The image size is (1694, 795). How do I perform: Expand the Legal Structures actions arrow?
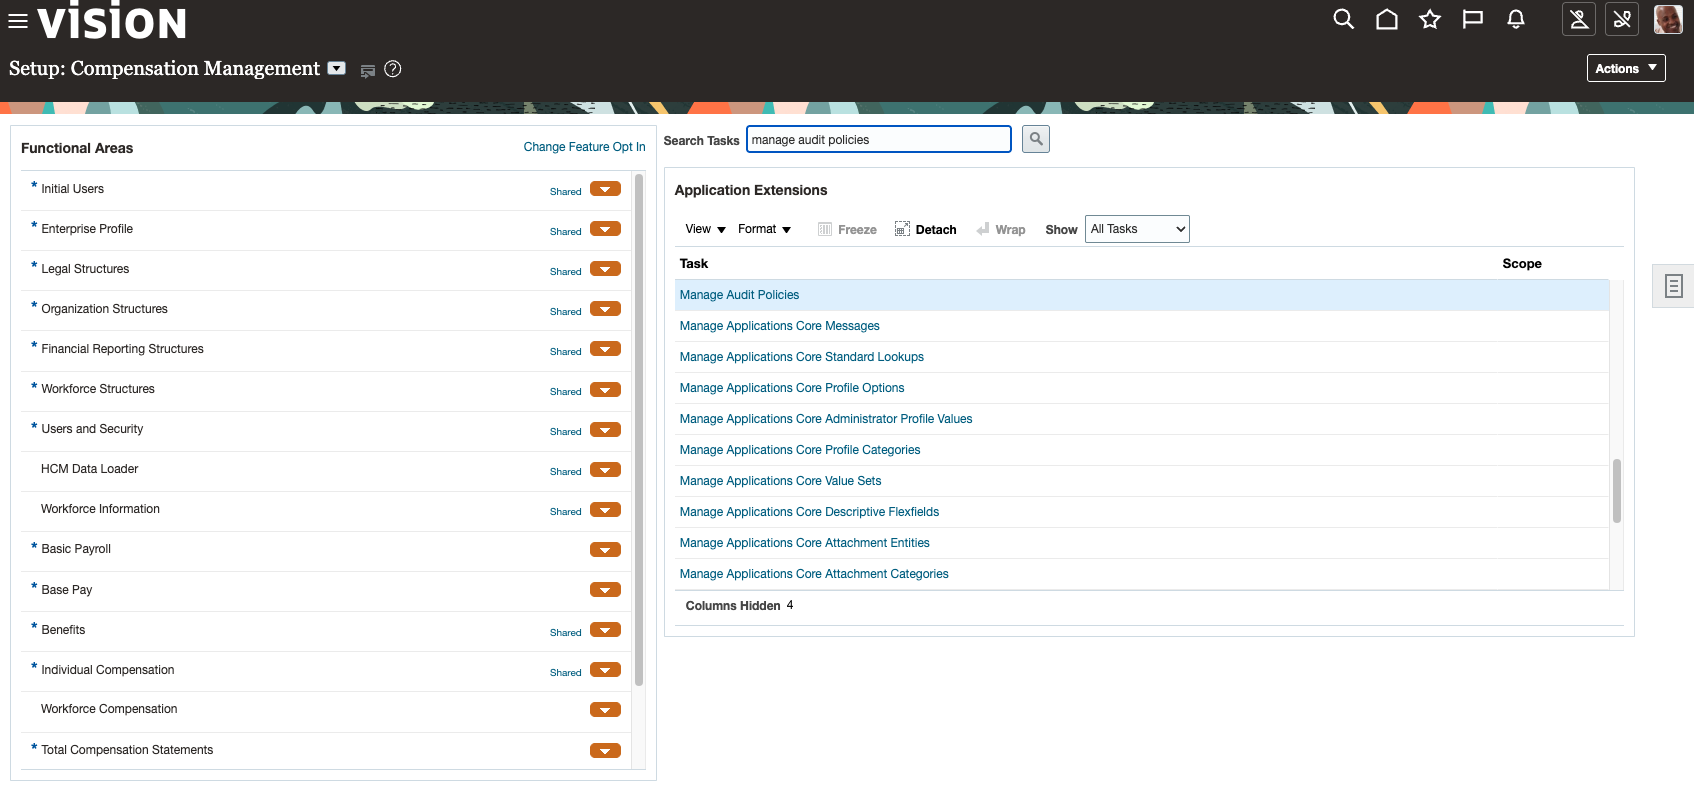[605, 269]
